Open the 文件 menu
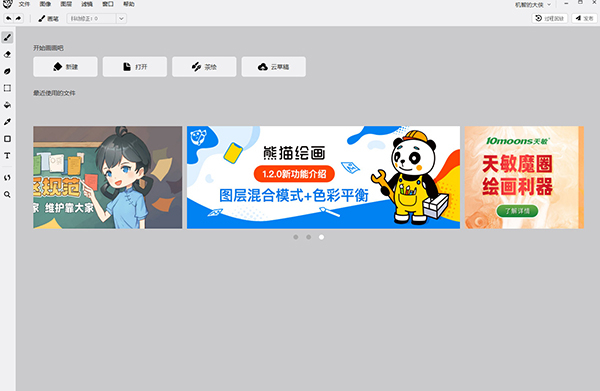 click(24, 4)
